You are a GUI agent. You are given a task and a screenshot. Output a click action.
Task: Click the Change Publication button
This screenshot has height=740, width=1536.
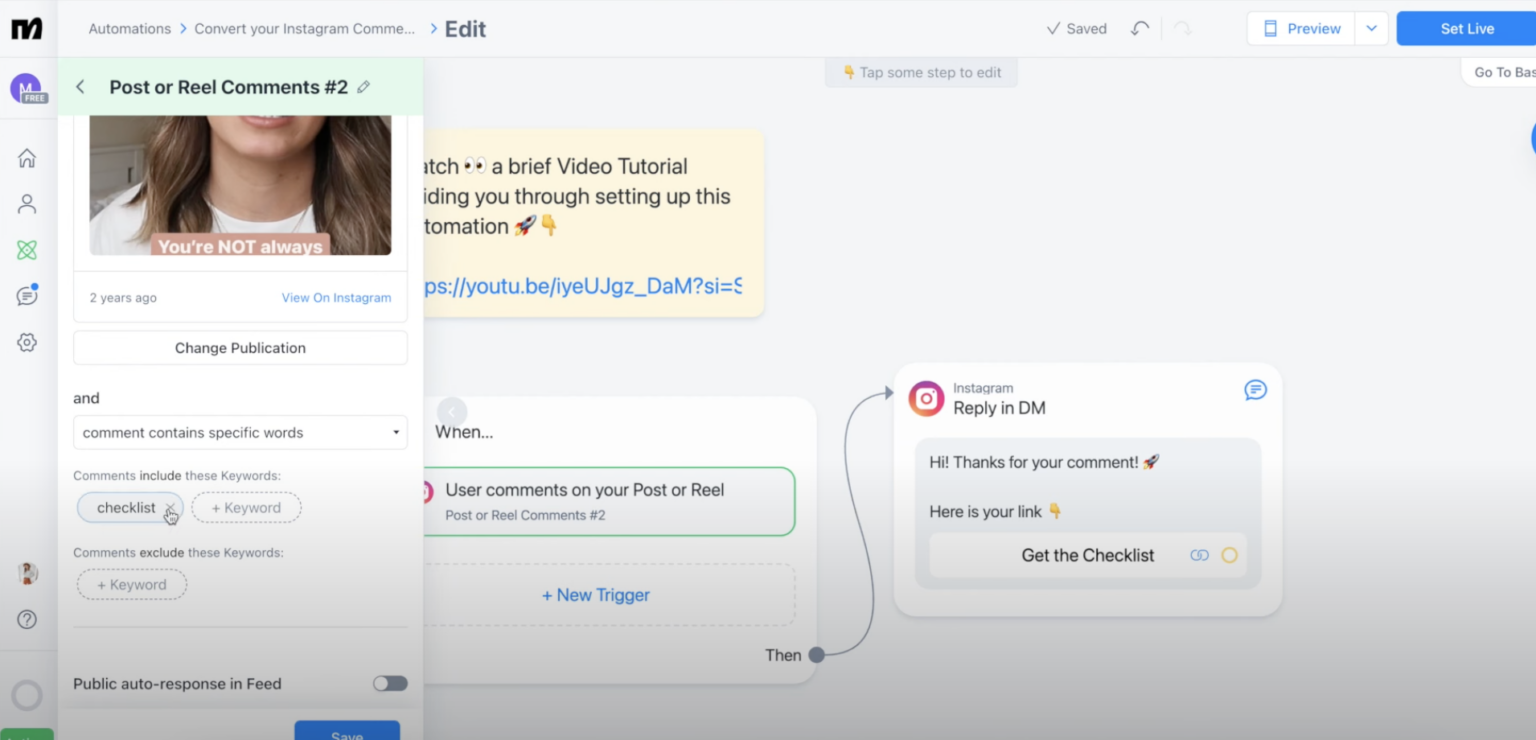coord(240,348)
